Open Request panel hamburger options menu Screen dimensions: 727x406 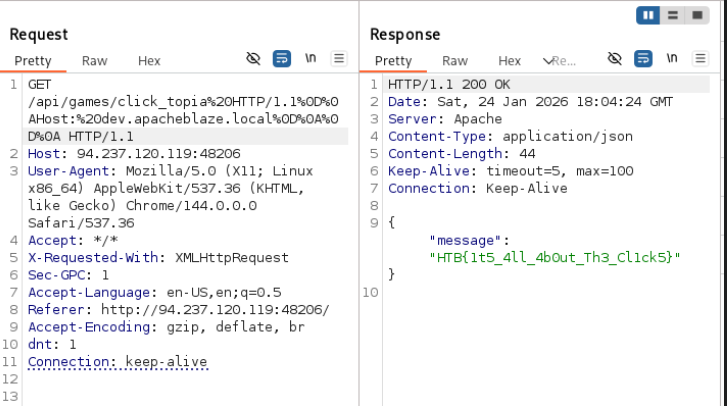[x=339, y=60]
